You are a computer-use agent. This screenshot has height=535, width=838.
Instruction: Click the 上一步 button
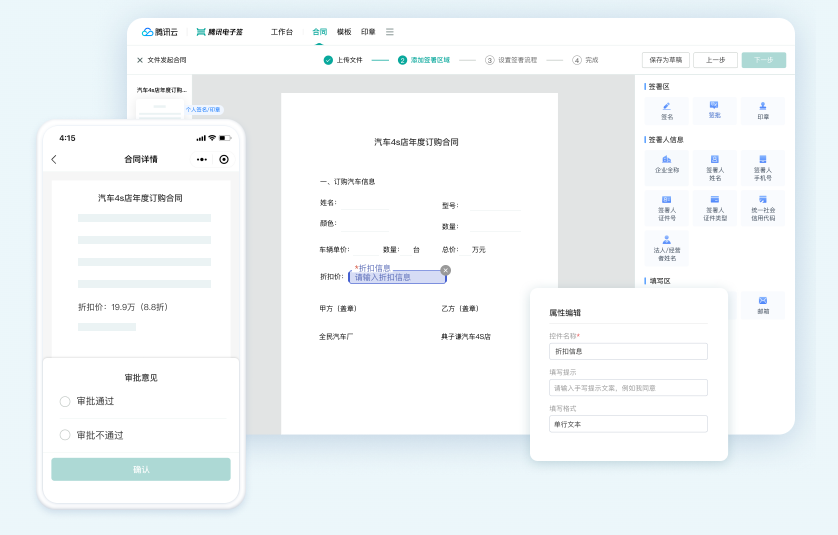(x=715, y=60)
